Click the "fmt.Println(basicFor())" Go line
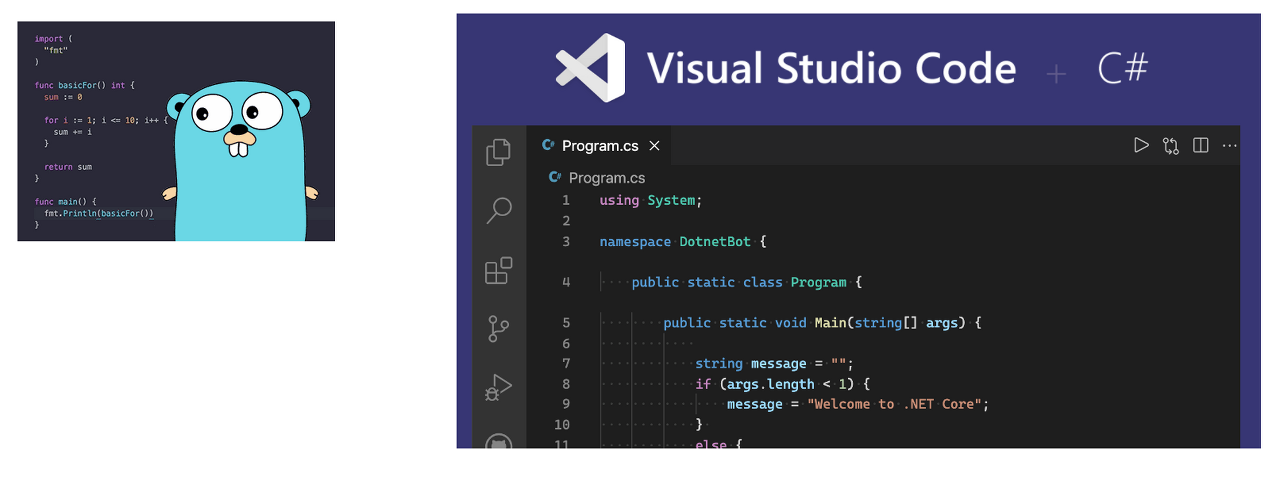Viewport: 1280px width, 481px height. [99, 213]
